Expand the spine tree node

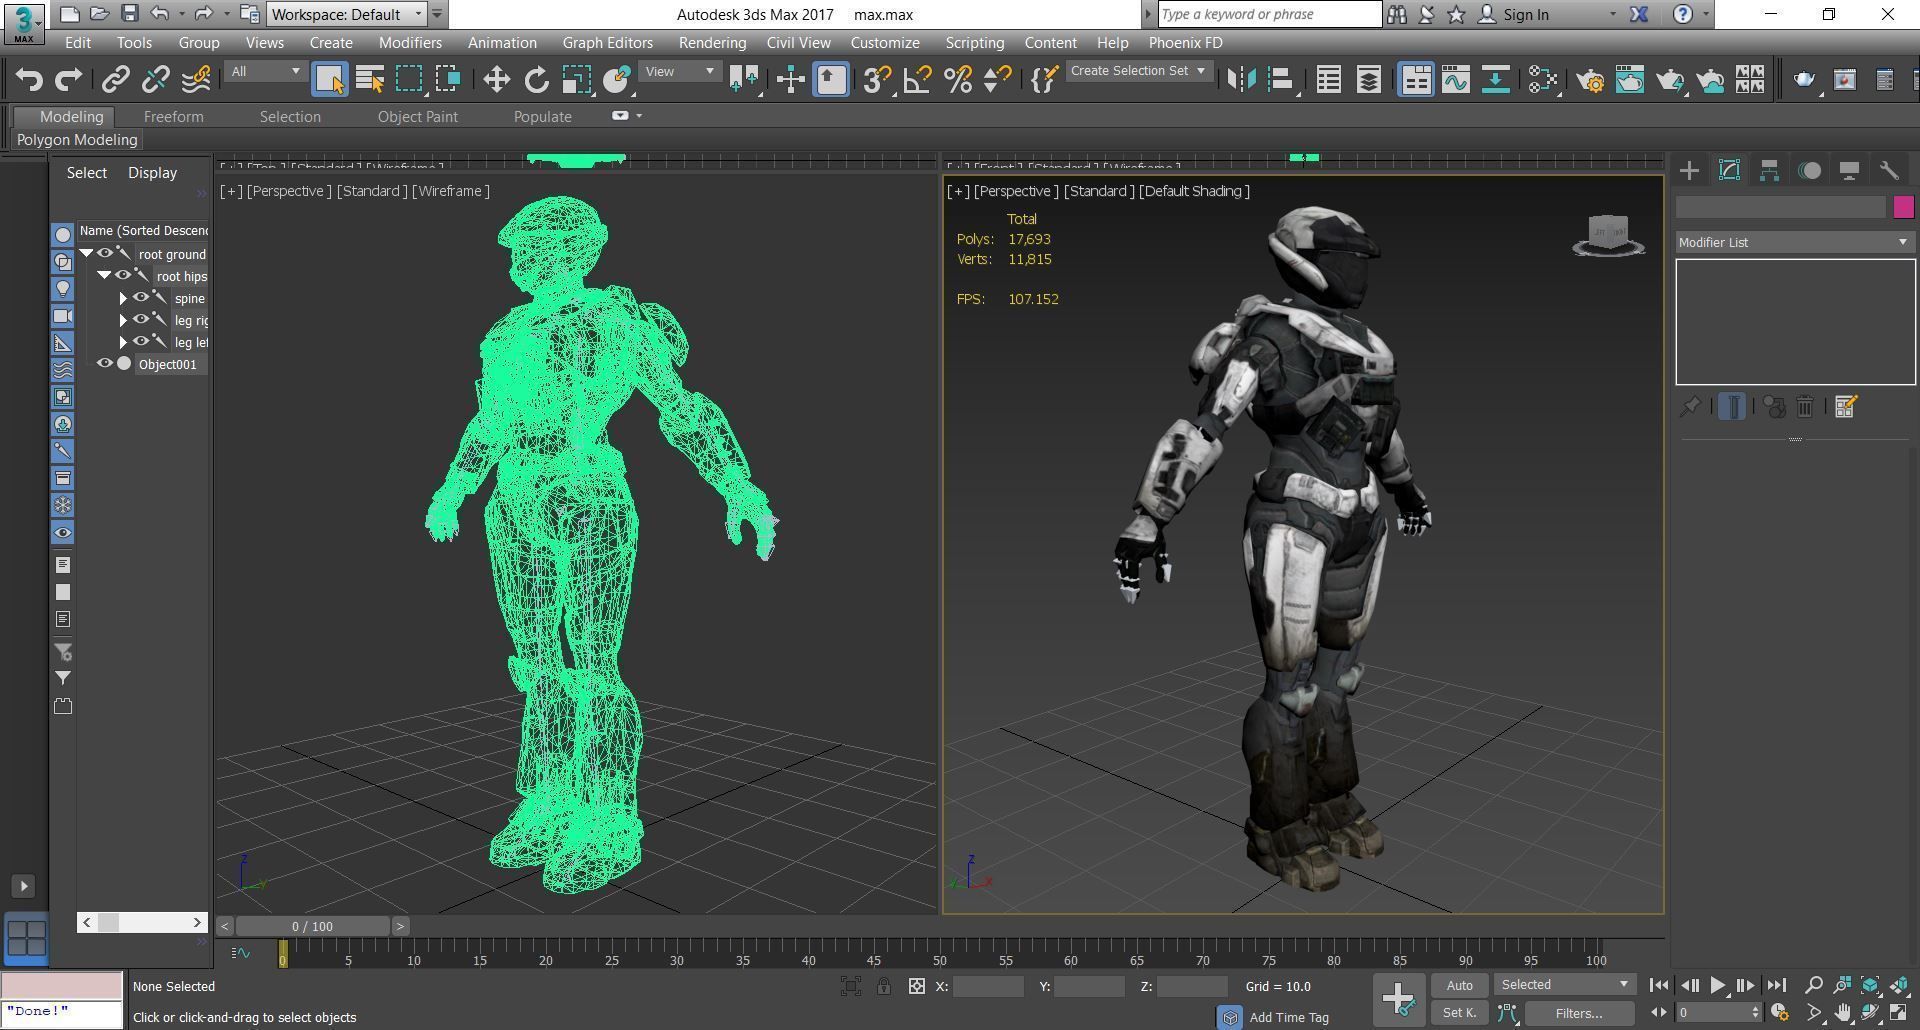123,298
